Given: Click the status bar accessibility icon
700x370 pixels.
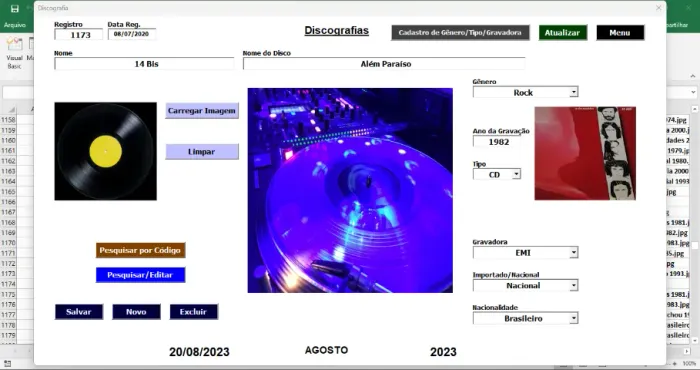Looking at the screenshot, I should pos(7,364).
